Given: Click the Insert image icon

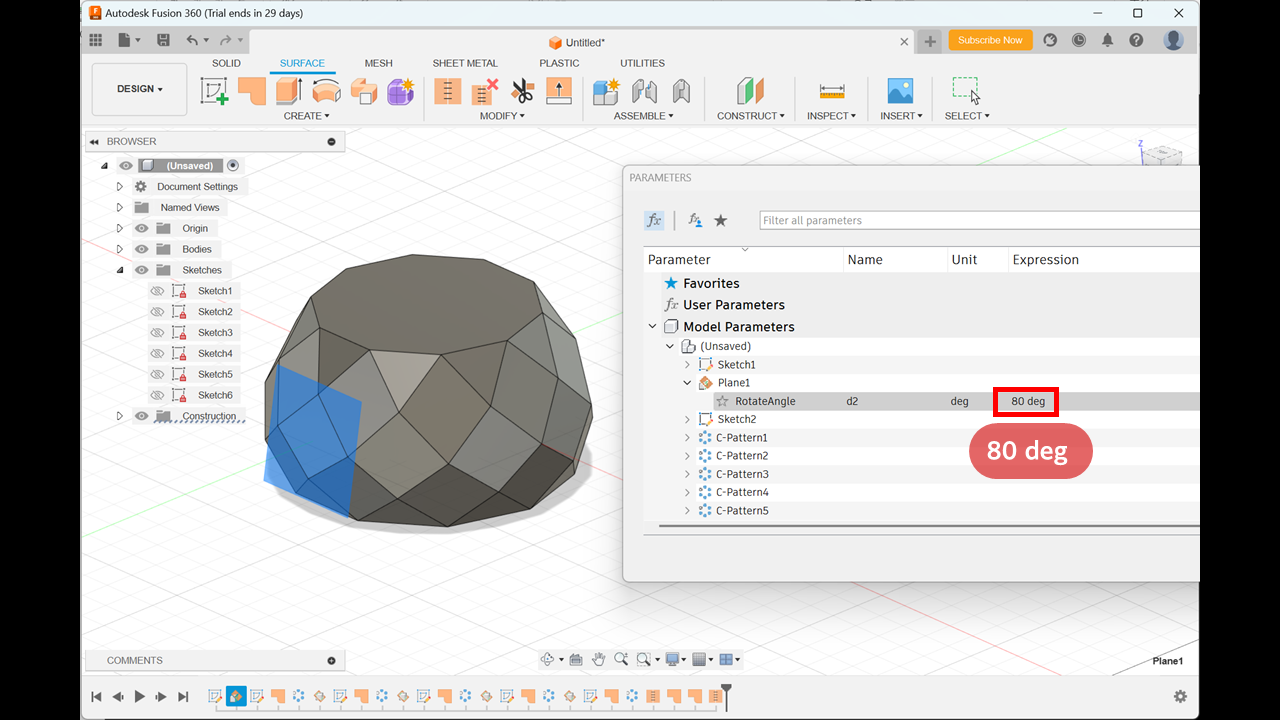Looking at the screenshot, I should pos(900,91).
